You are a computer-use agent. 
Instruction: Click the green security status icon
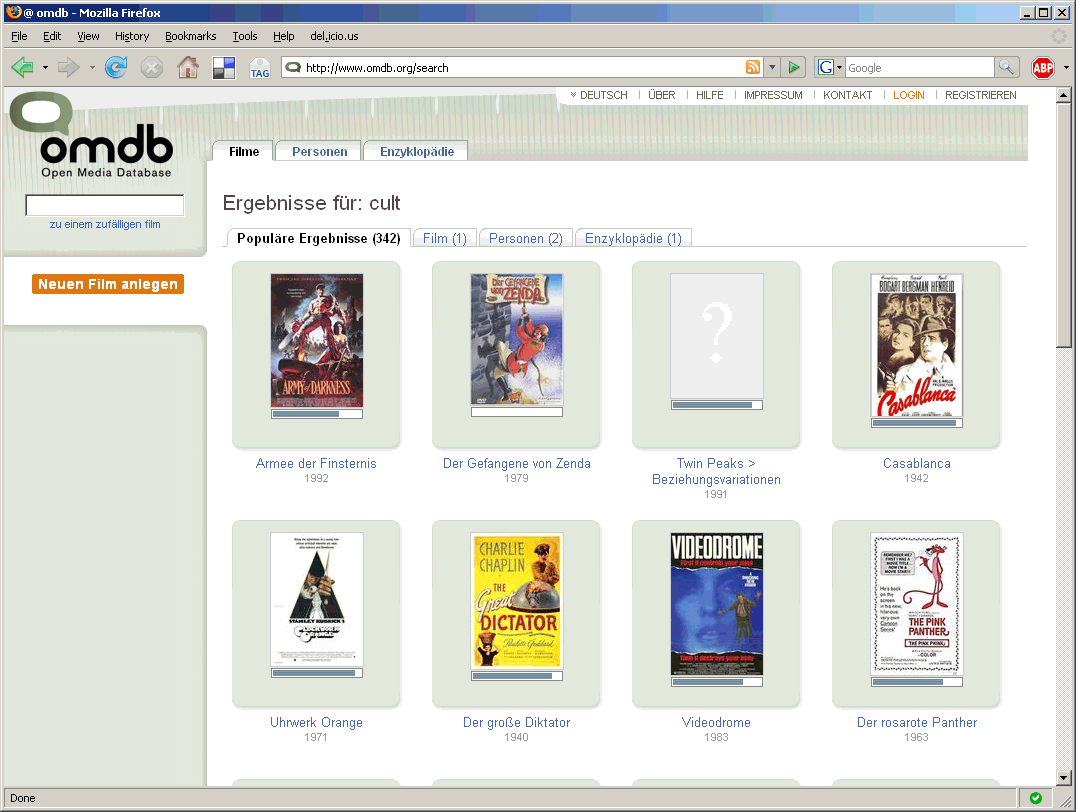pyautogui.click(x=1036, y=798)
